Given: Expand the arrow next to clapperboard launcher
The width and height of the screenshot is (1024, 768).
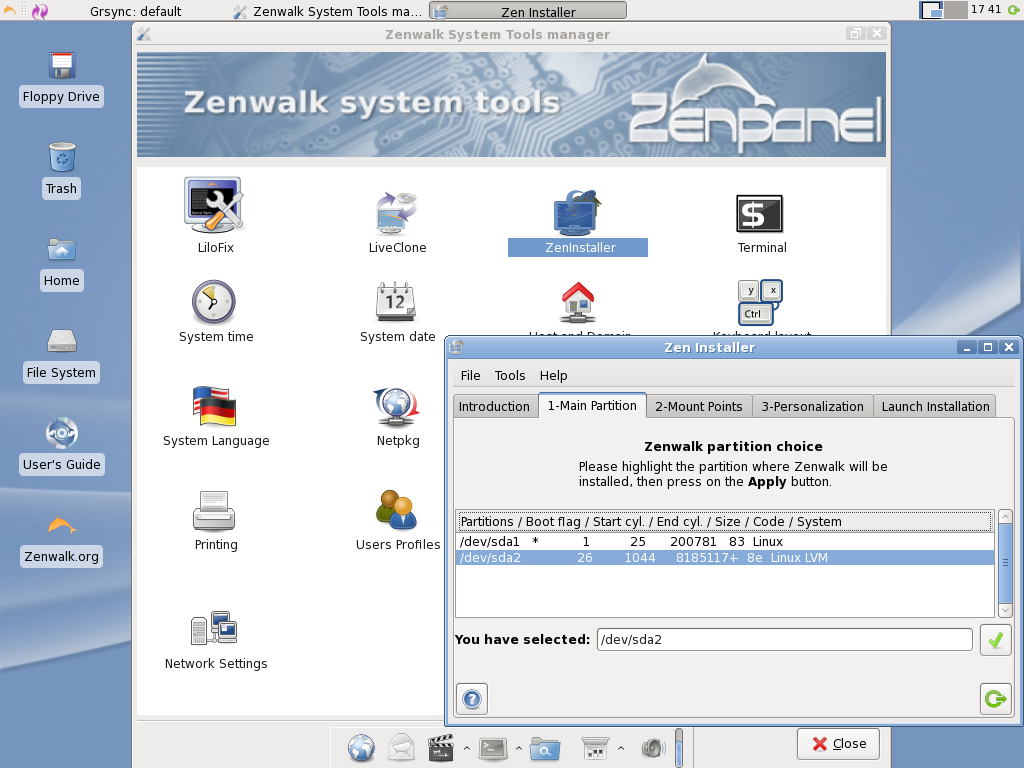Looking at the screenshot, I should [466, 748].
